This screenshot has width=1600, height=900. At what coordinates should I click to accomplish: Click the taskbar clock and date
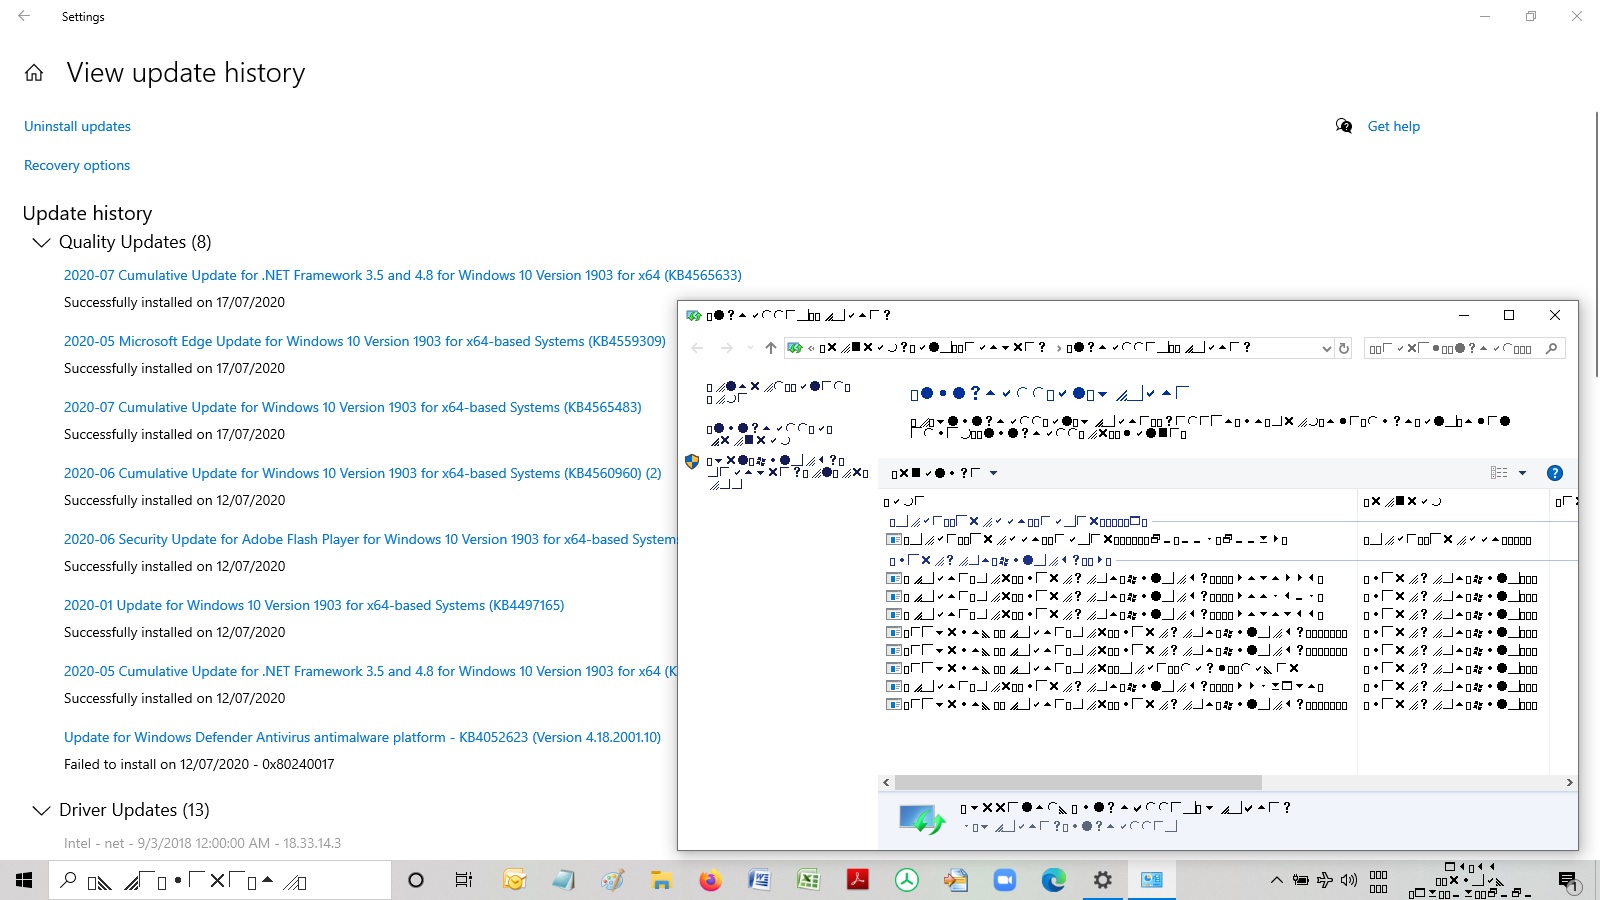(1470, 880)
